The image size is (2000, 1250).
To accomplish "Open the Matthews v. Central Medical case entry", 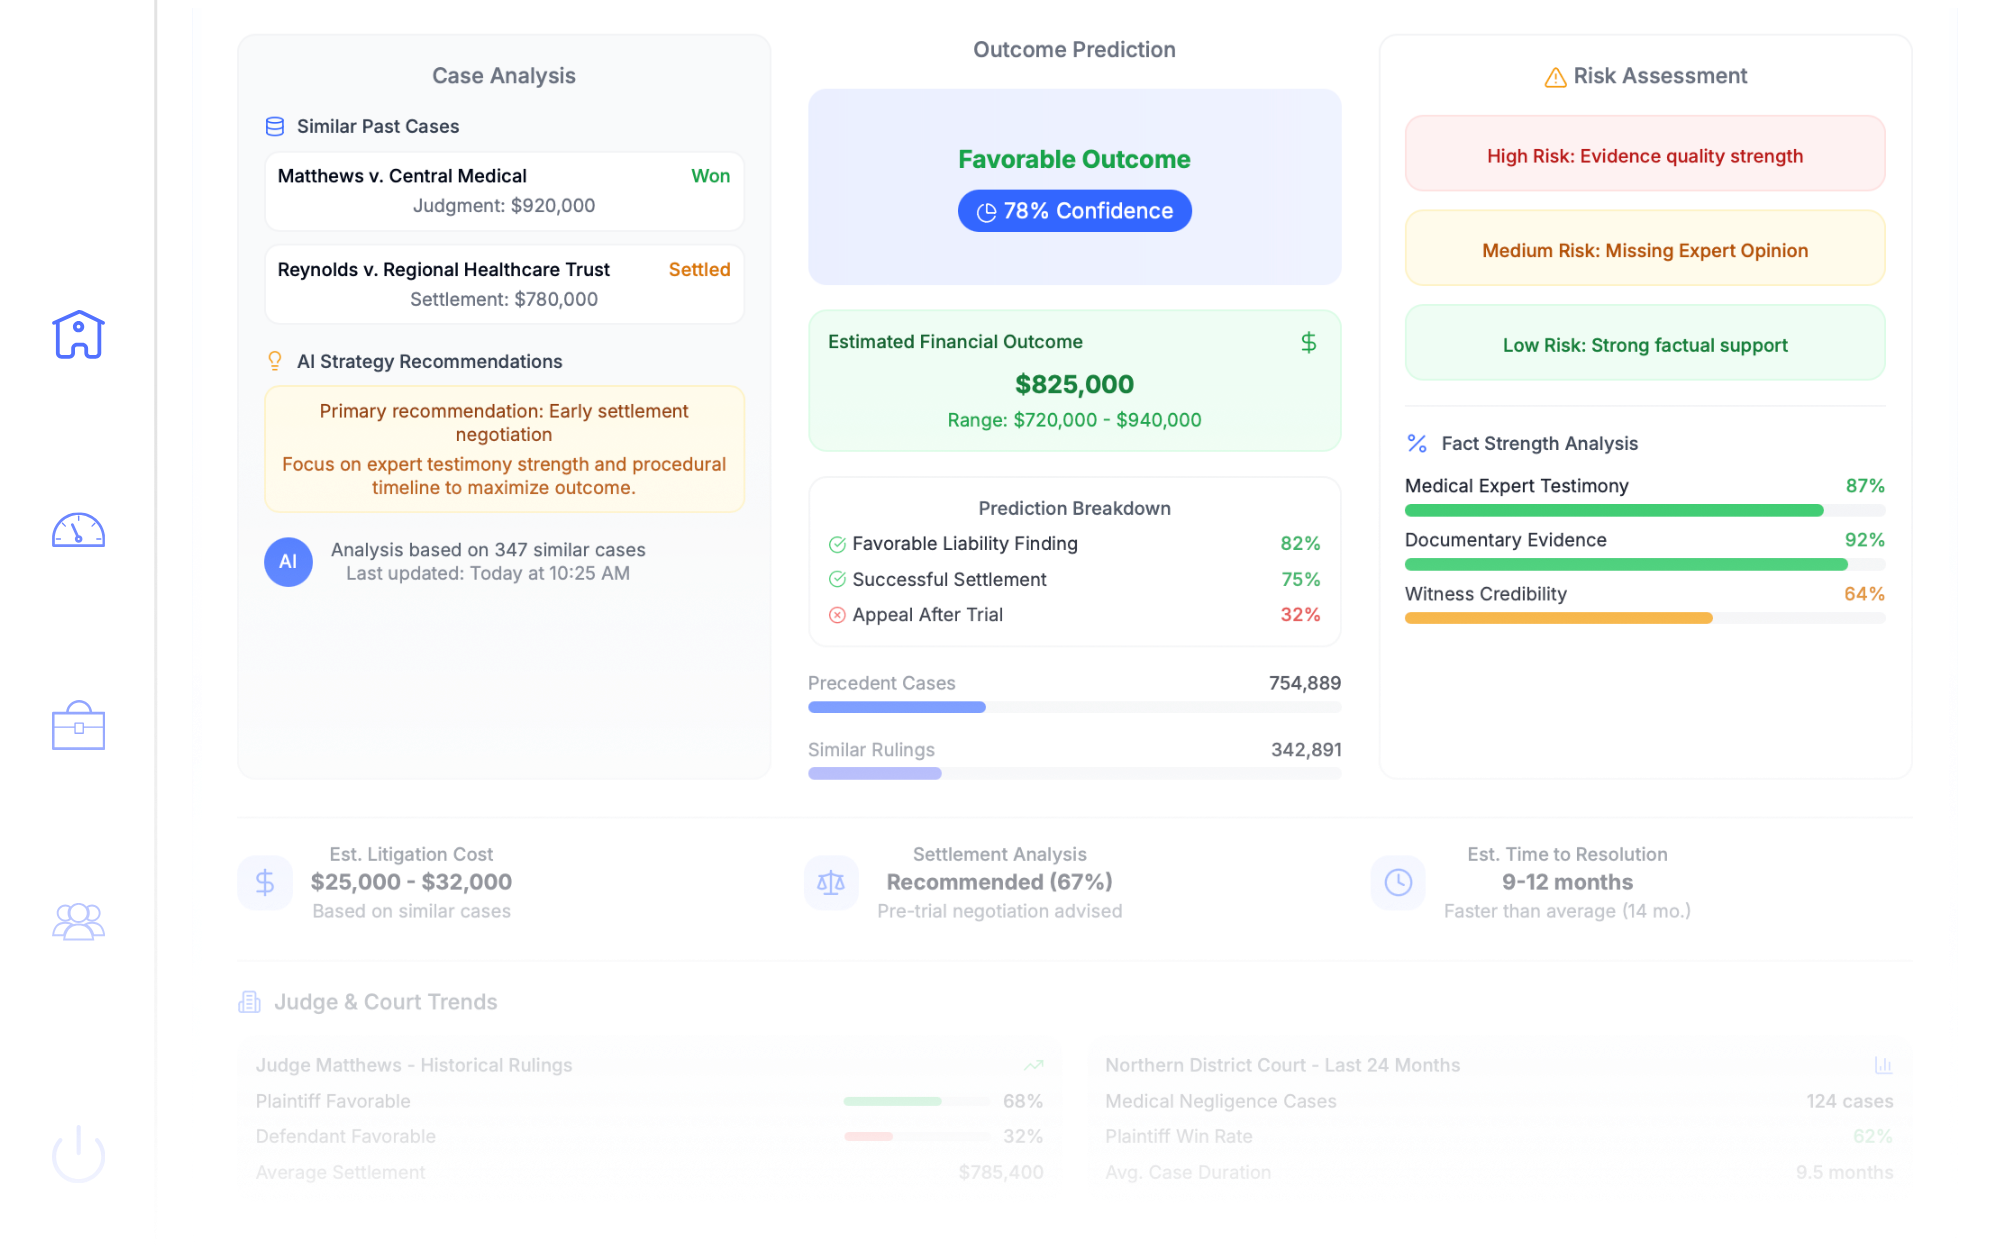I will (x=503, y=190).
